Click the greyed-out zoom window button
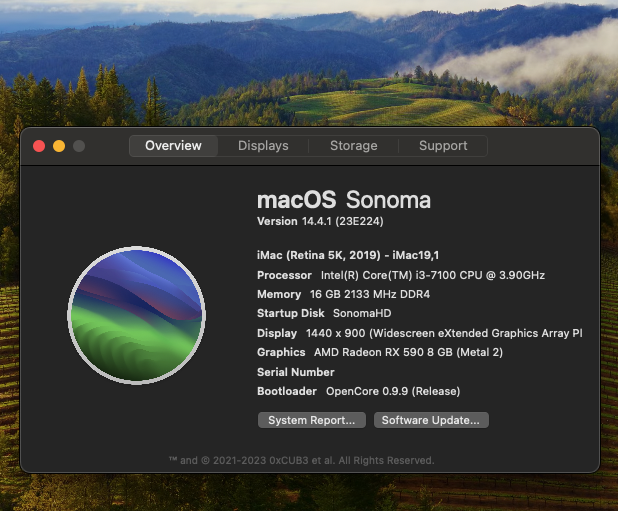618x511 pixels. pyautogui.click(x=79, y=146)
